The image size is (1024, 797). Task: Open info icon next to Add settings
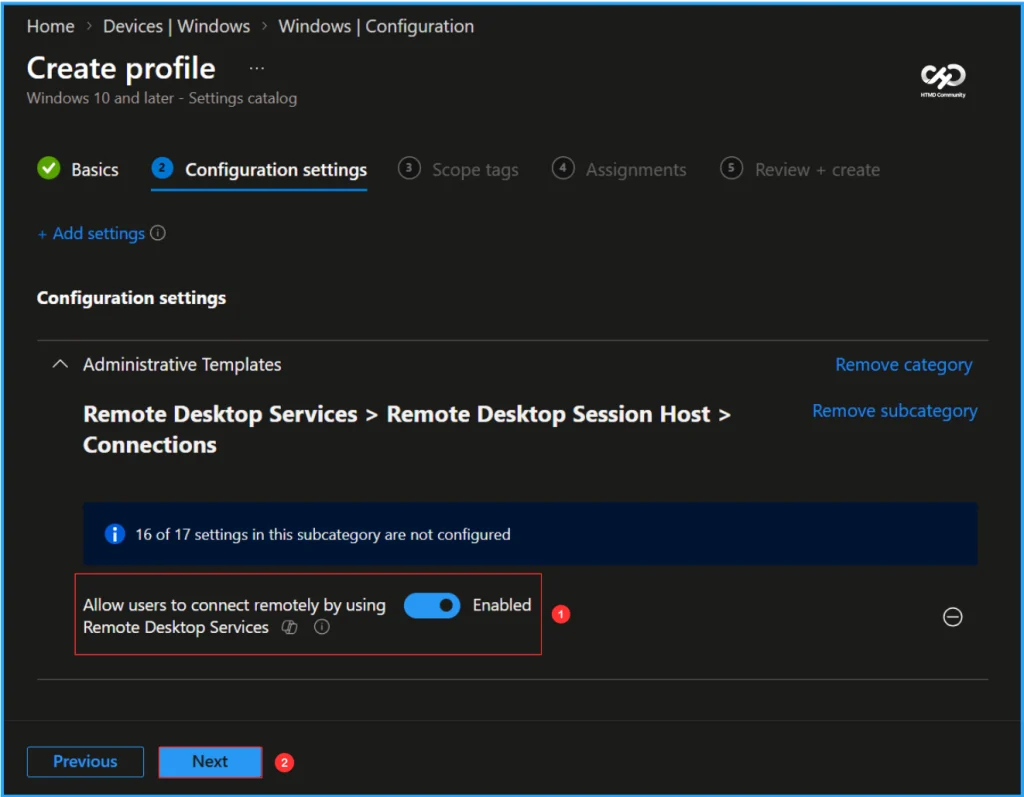pyautogui.click(x=158, y=233)
